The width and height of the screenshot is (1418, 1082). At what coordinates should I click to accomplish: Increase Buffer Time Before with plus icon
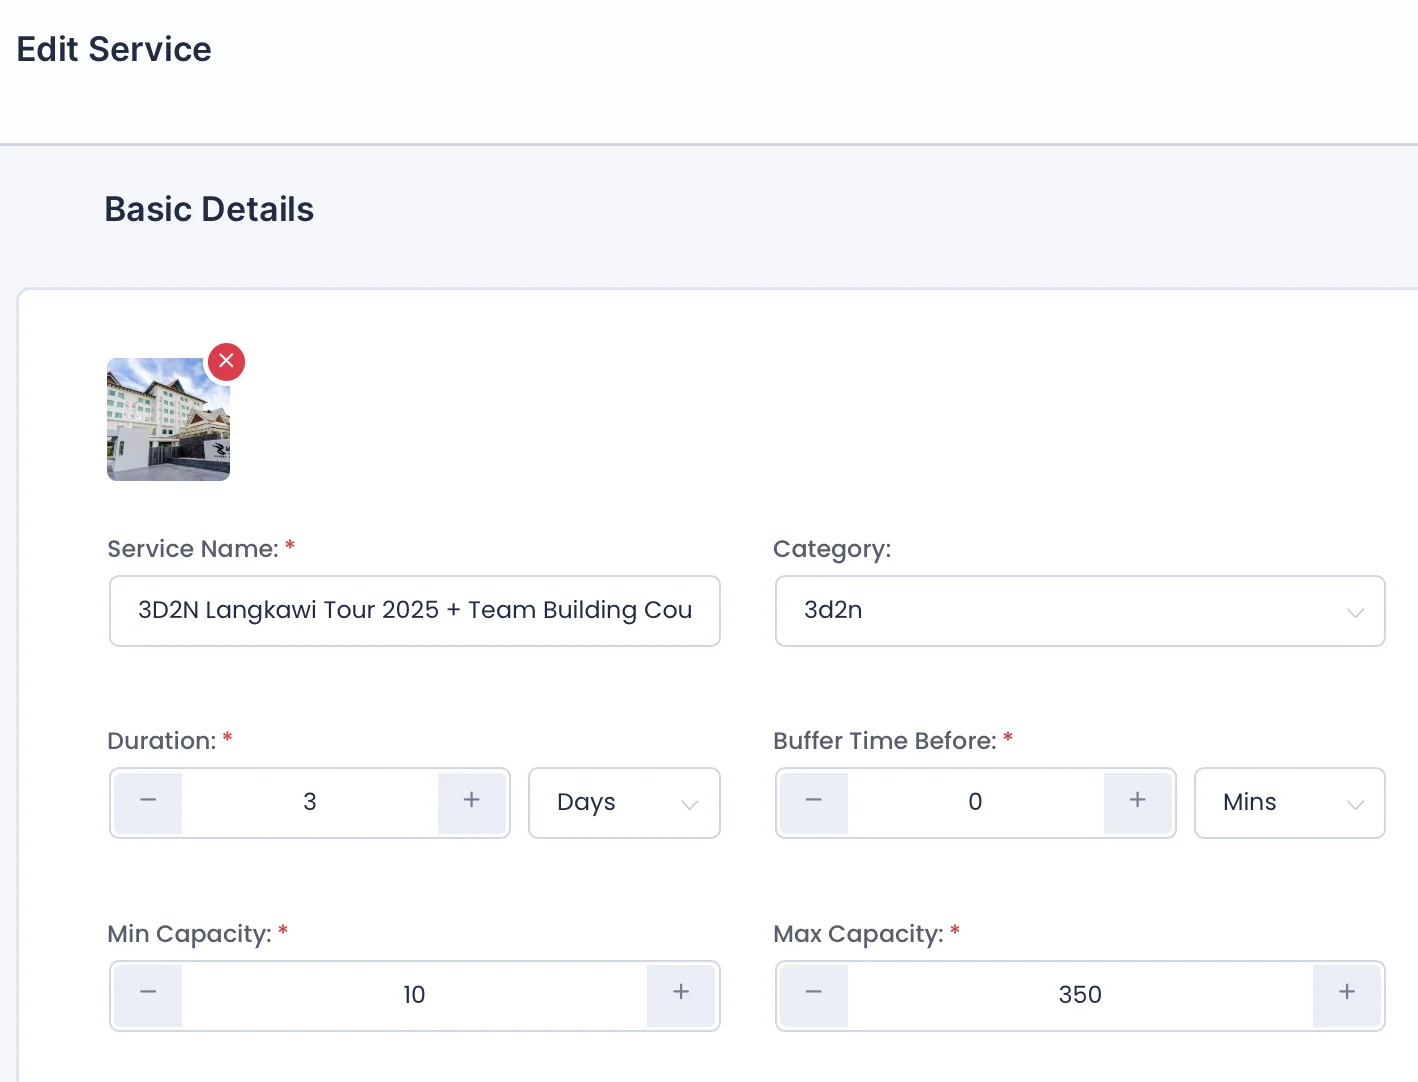(1137, 802)
